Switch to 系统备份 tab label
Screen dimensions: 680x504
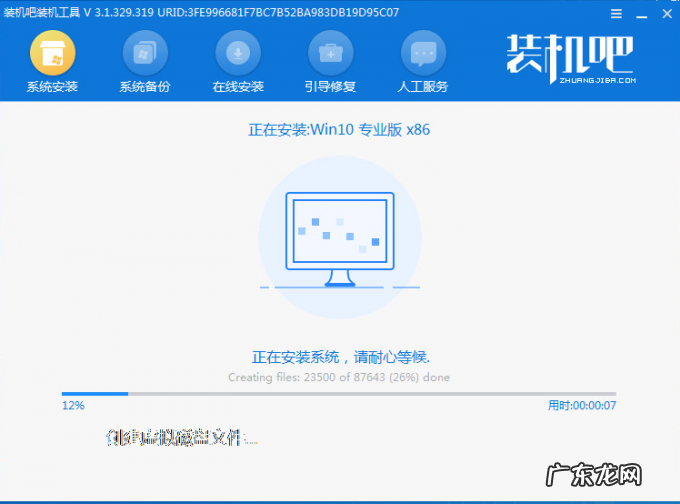pyautogui.click(x=145, y=87)
